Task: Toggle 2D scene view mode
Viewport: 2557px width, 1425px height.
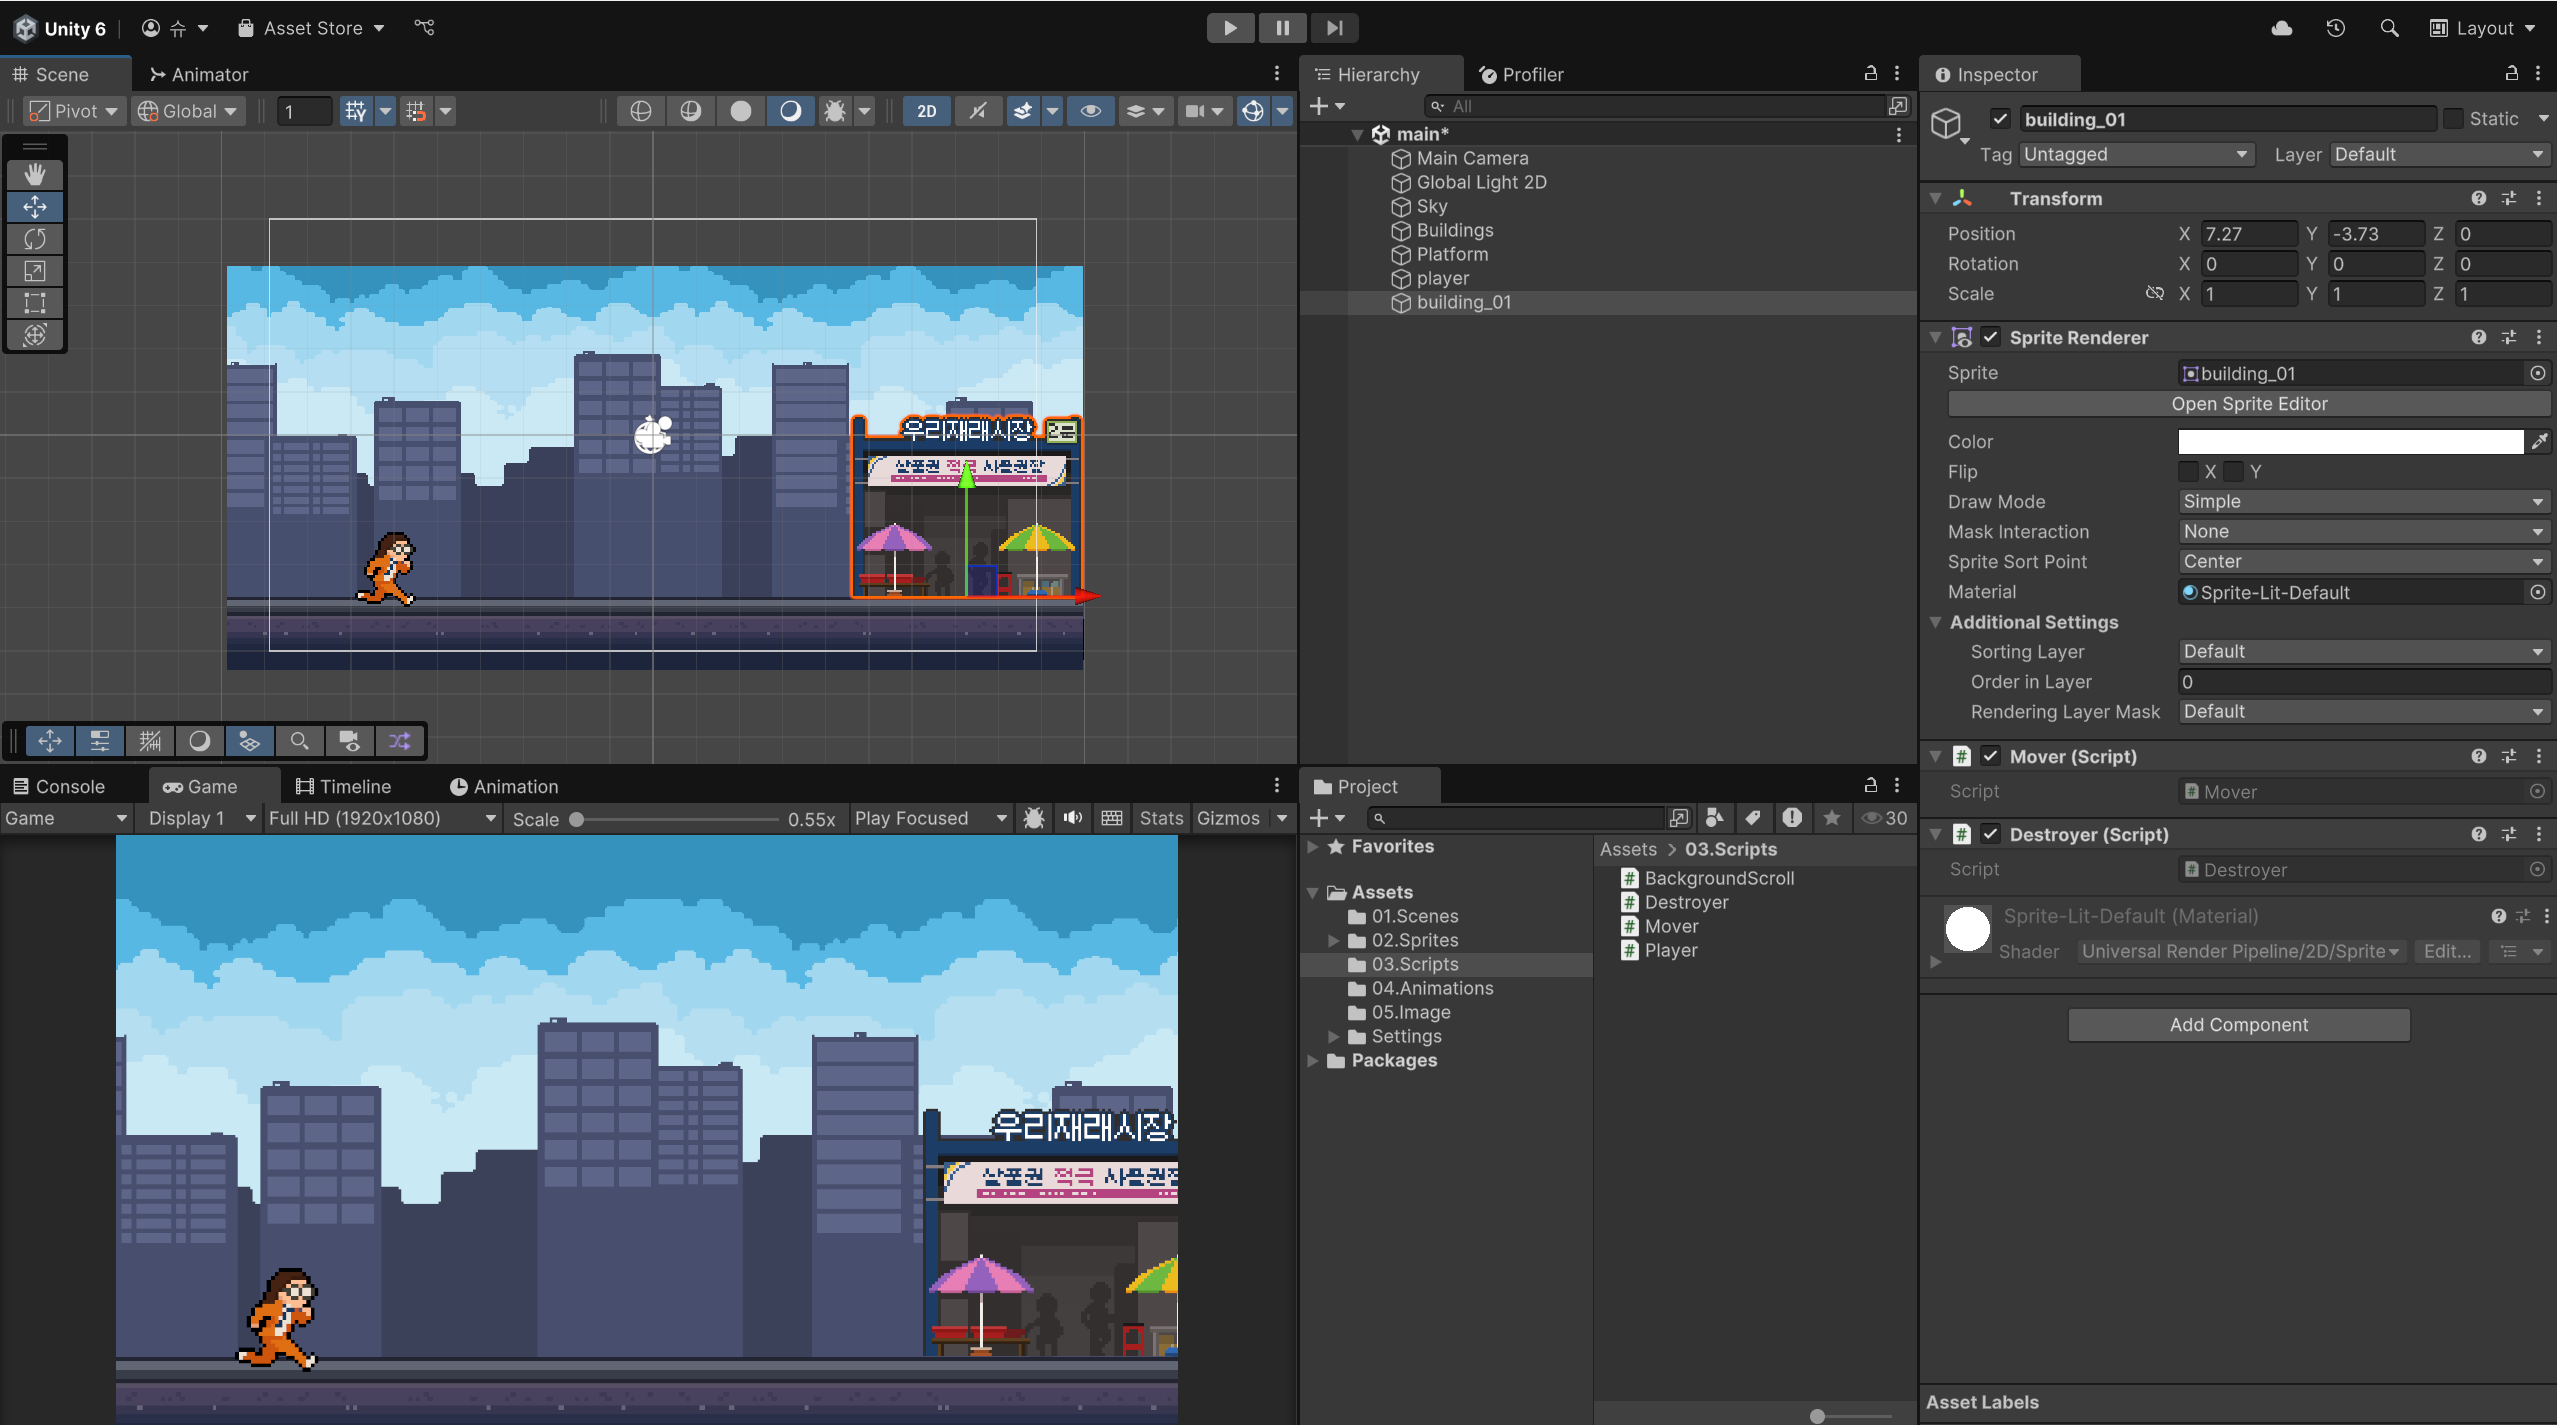Action: pyautogui.click(x=926, y=111)
